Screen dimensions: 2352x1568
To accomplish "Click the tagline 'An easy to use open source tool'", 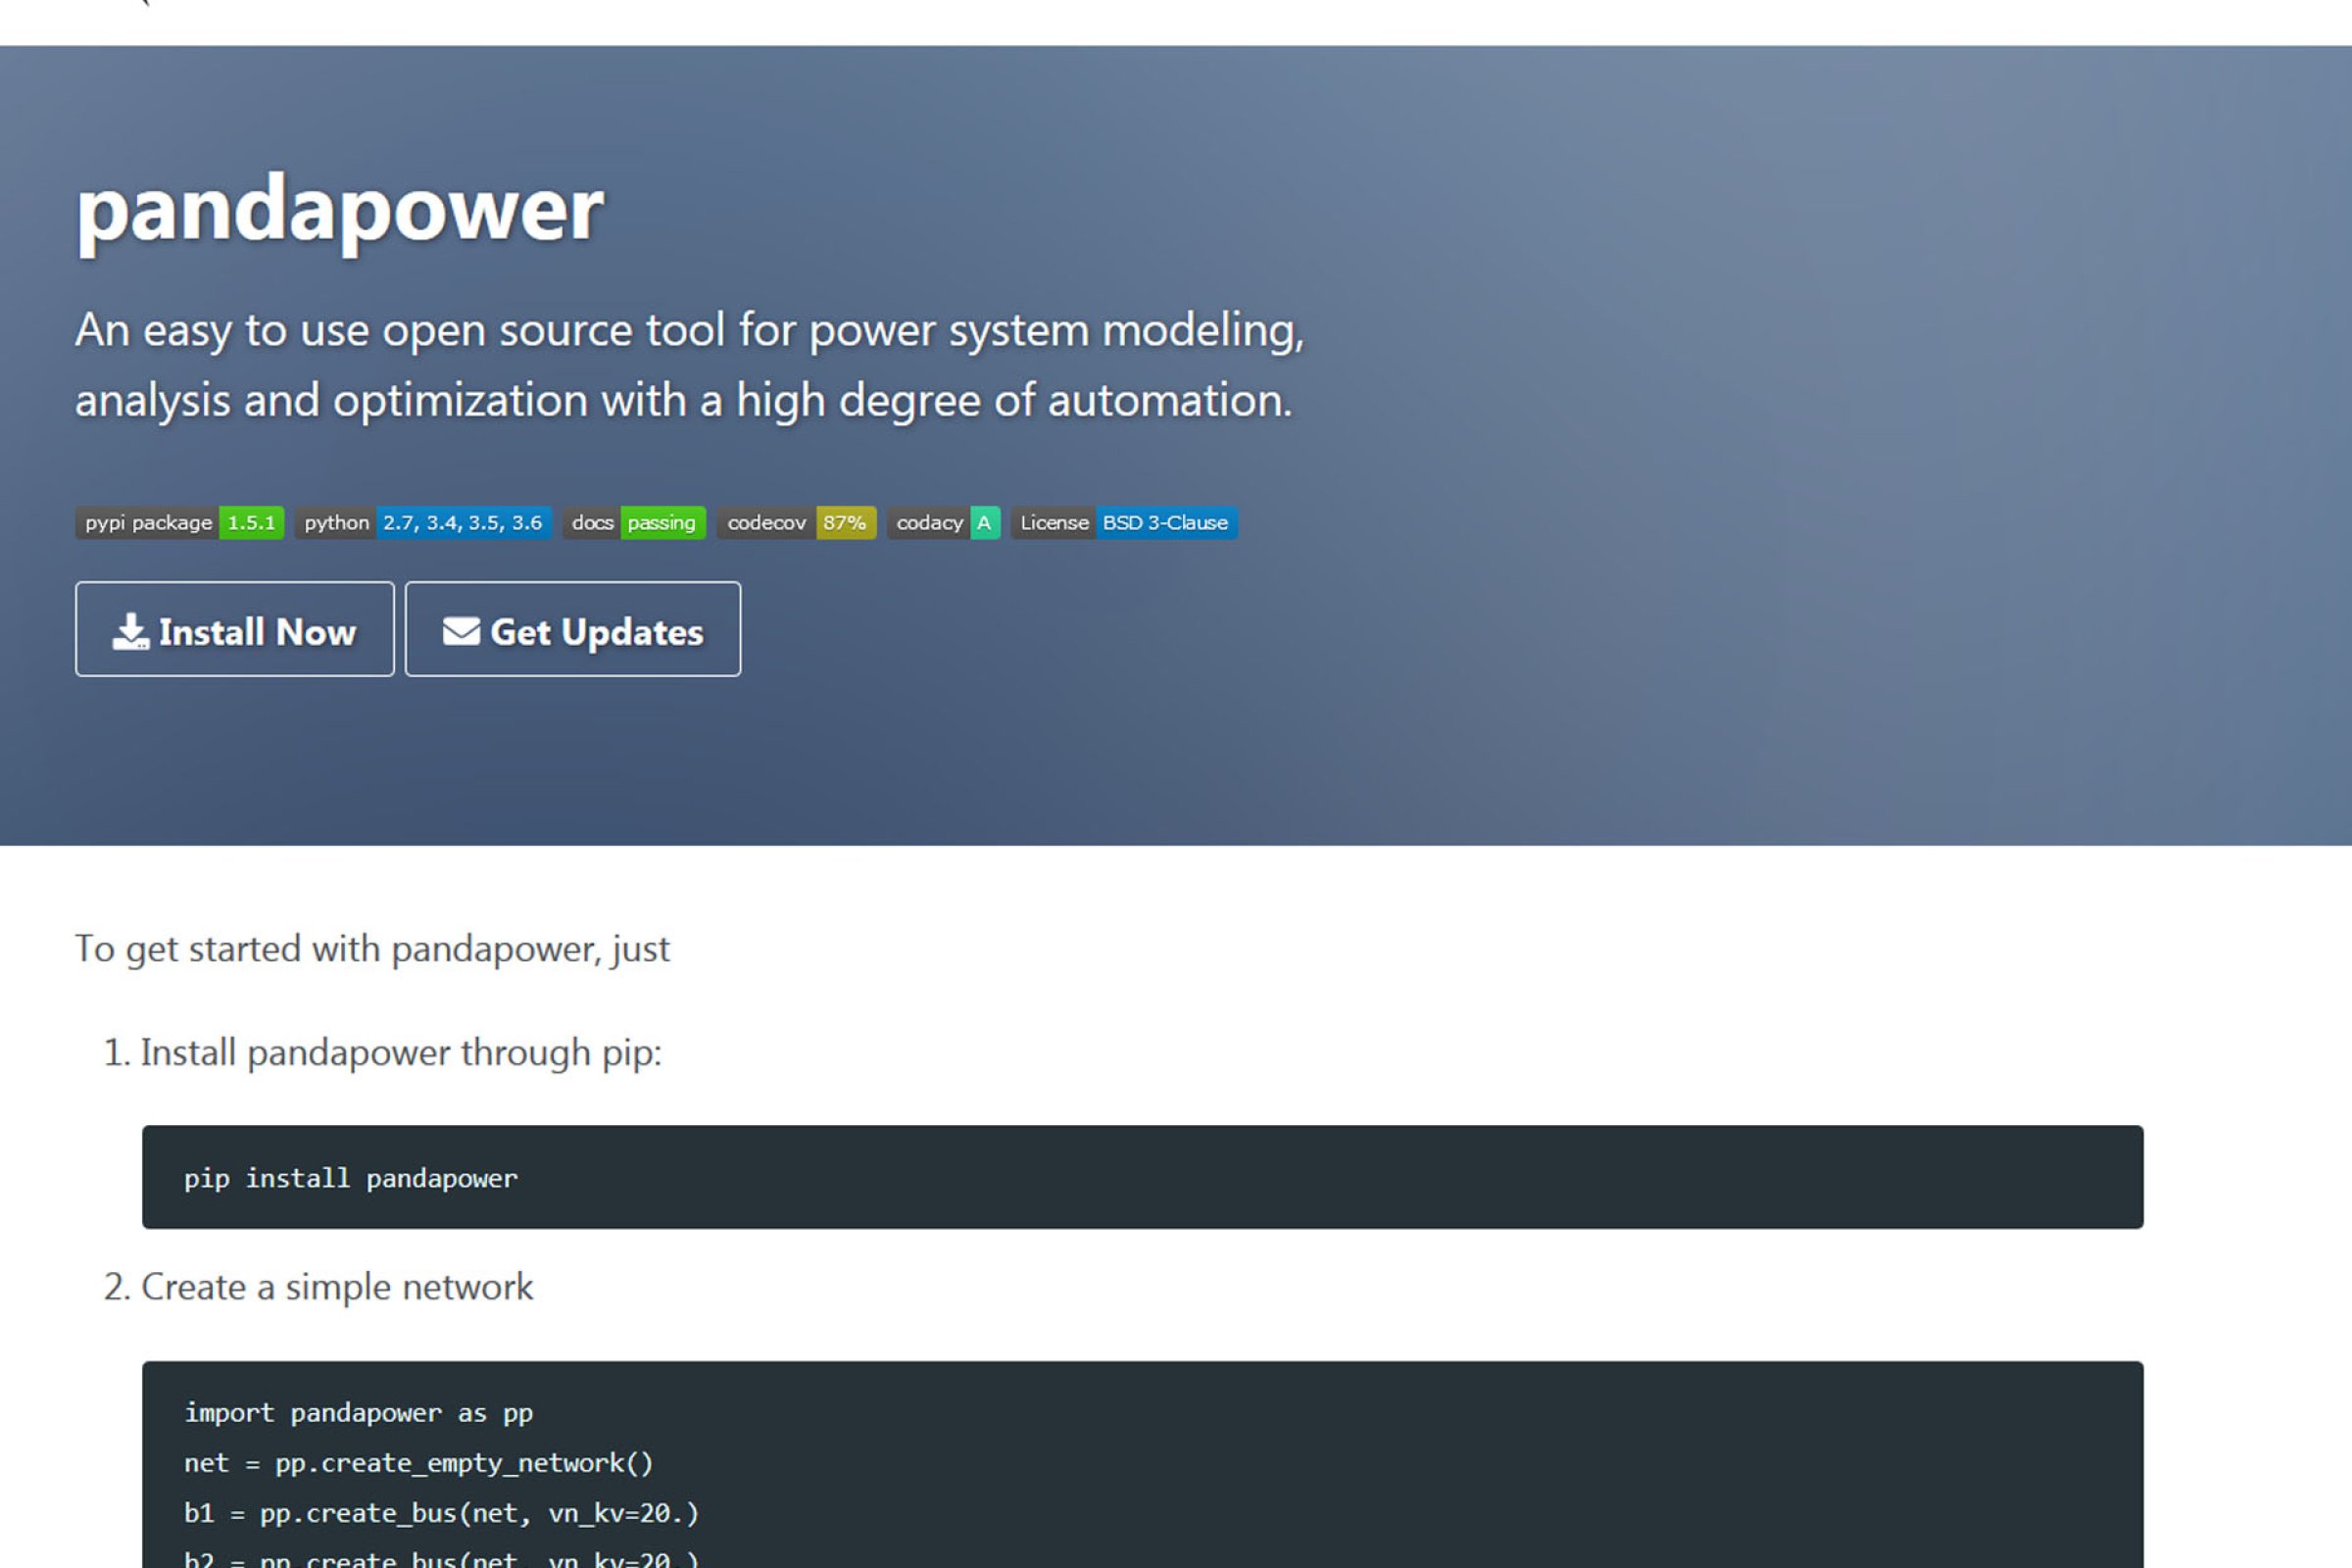I will click(690, 365).
